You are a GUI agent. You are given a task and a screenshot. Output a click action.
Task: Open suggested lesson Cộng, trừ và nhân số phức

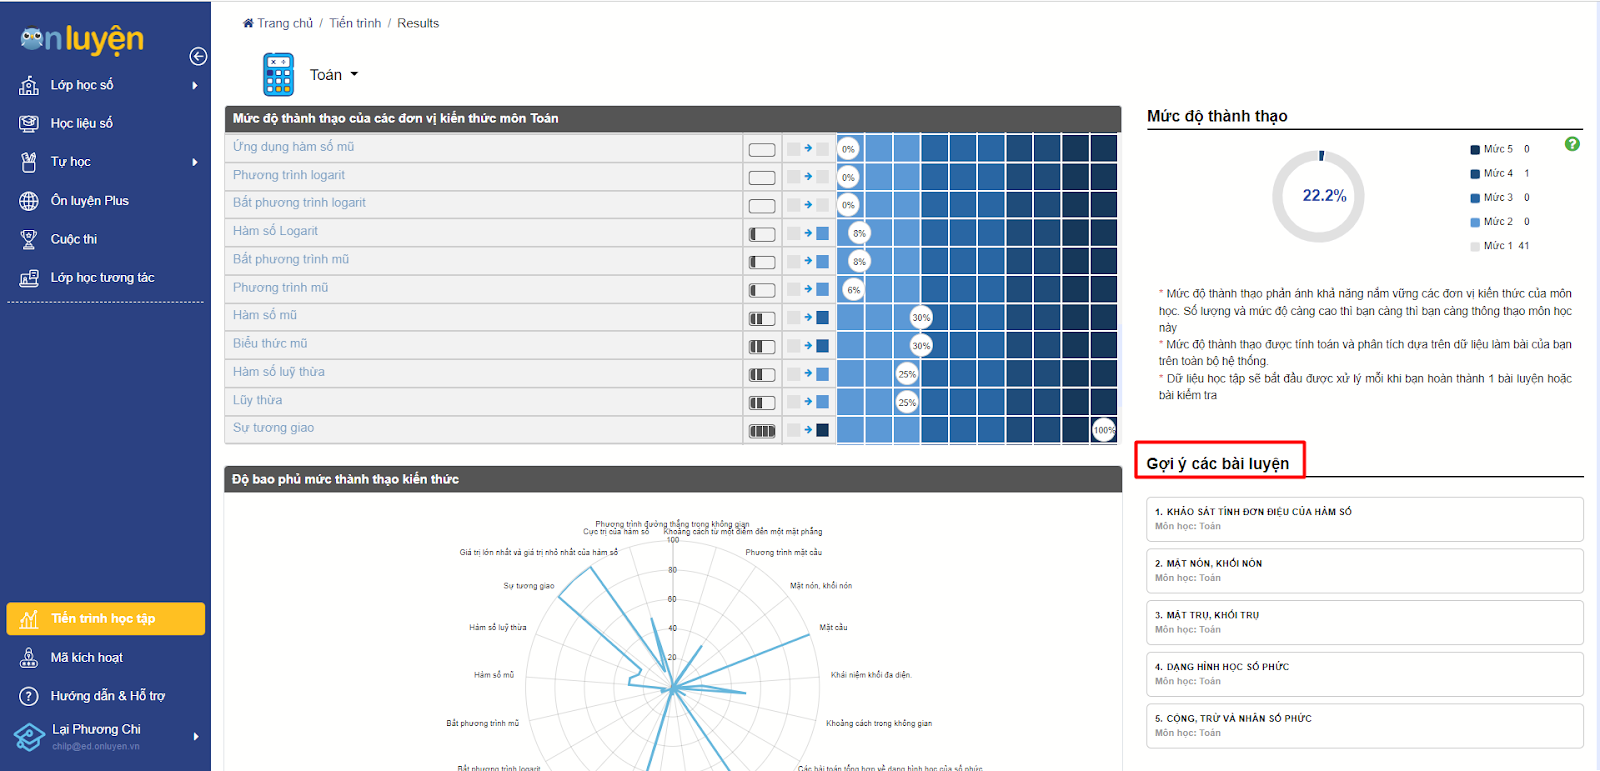coord(1365,726)
